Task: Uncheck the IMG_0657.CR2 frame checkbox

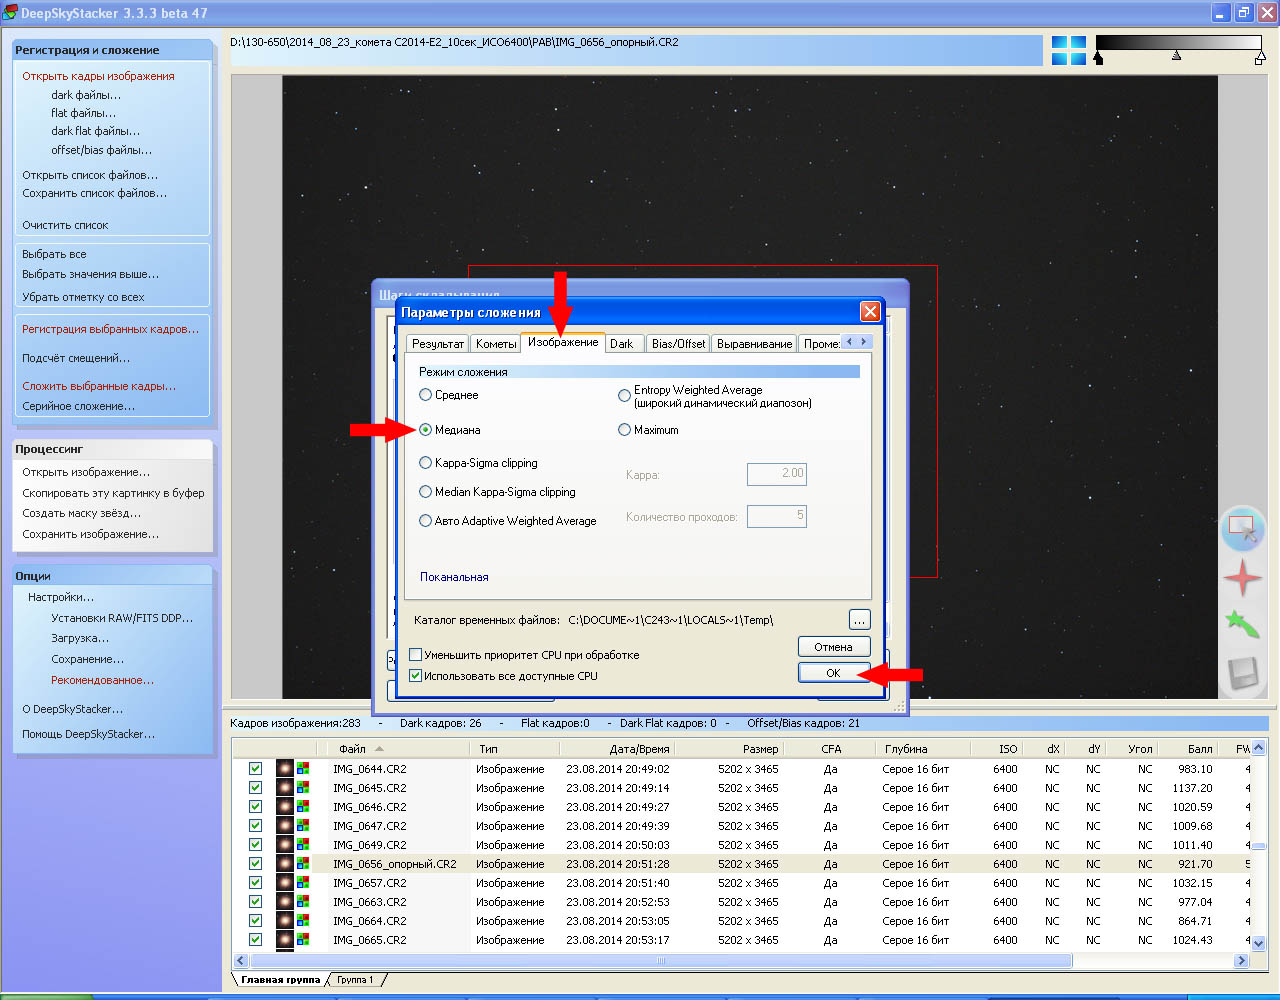Action: click(255, 883)
